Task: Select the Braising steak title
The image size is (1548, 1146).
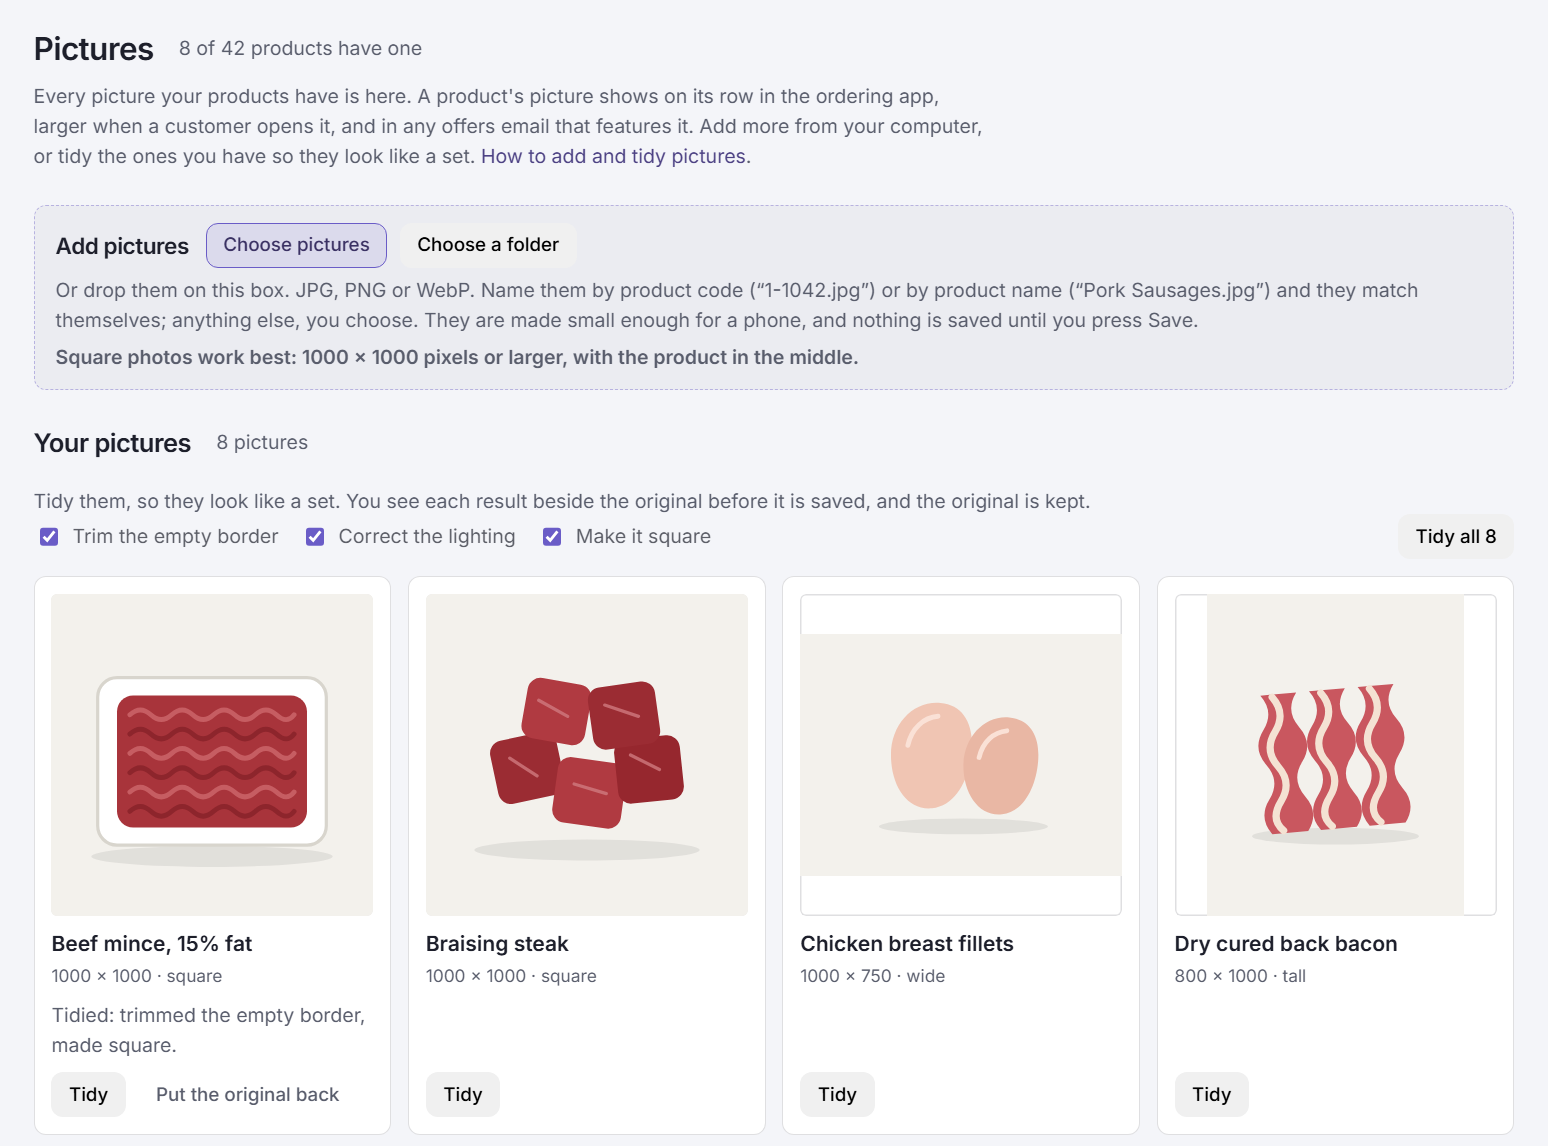Action: [x=497, y=944]
